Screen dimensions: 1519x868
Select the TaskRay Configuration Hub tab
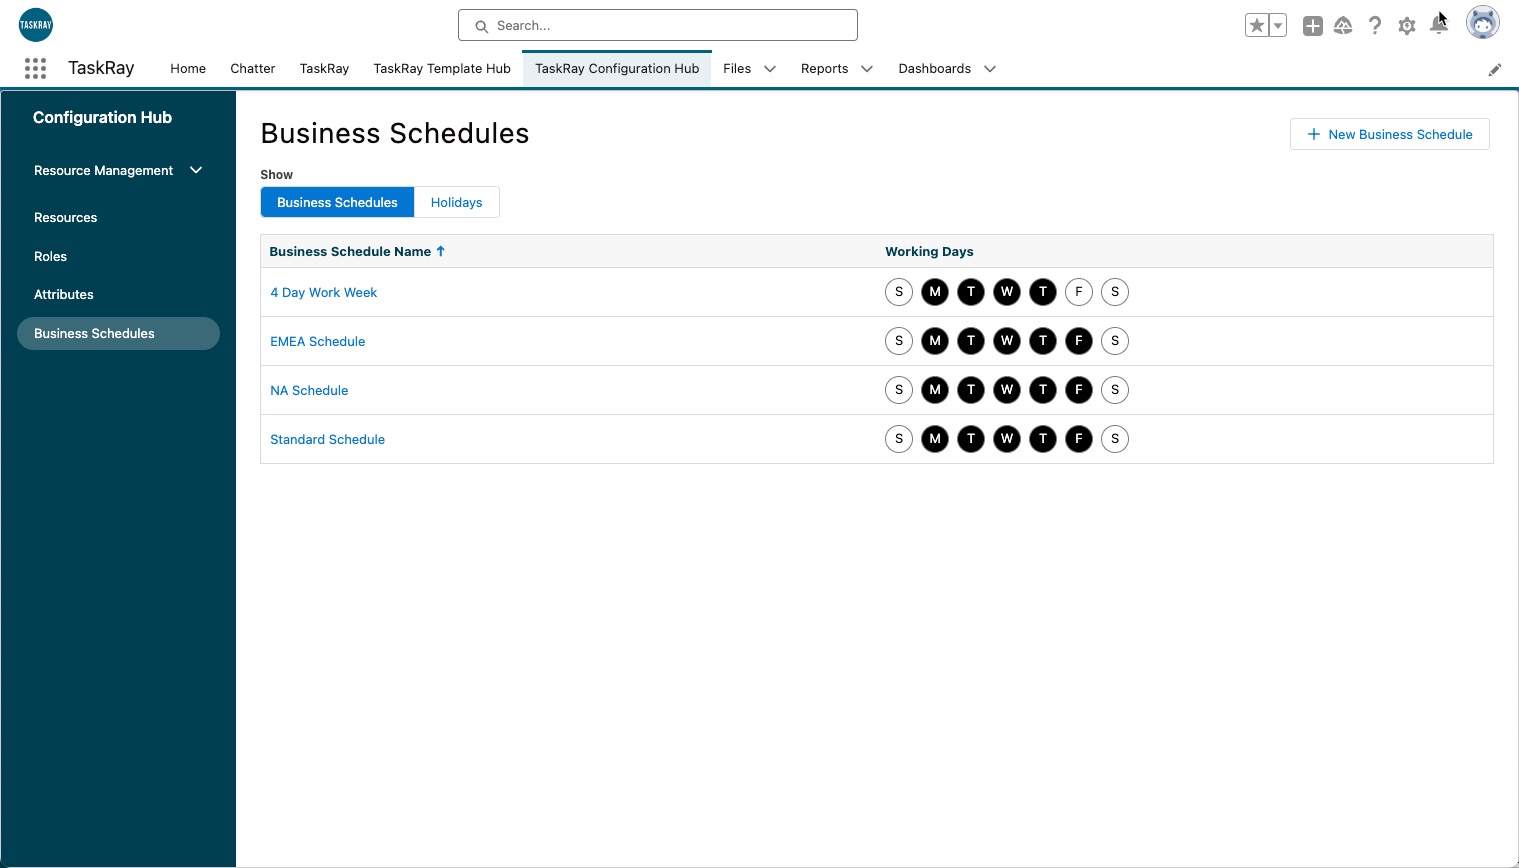point(617,69)
